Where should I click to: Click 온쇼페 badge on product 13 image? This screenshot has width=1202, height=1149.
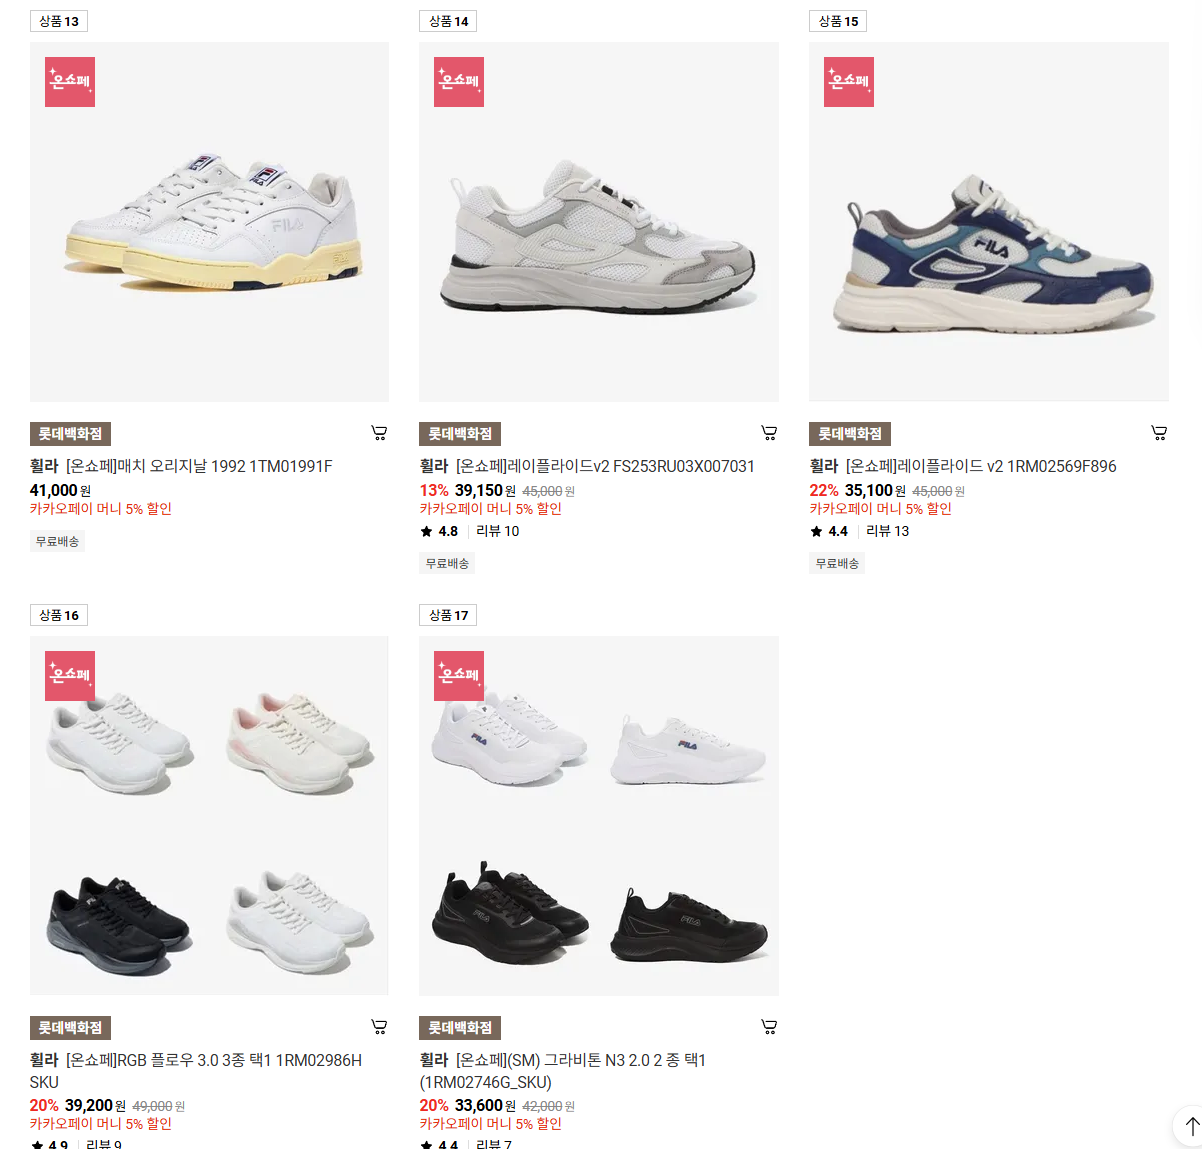[70, 82]
